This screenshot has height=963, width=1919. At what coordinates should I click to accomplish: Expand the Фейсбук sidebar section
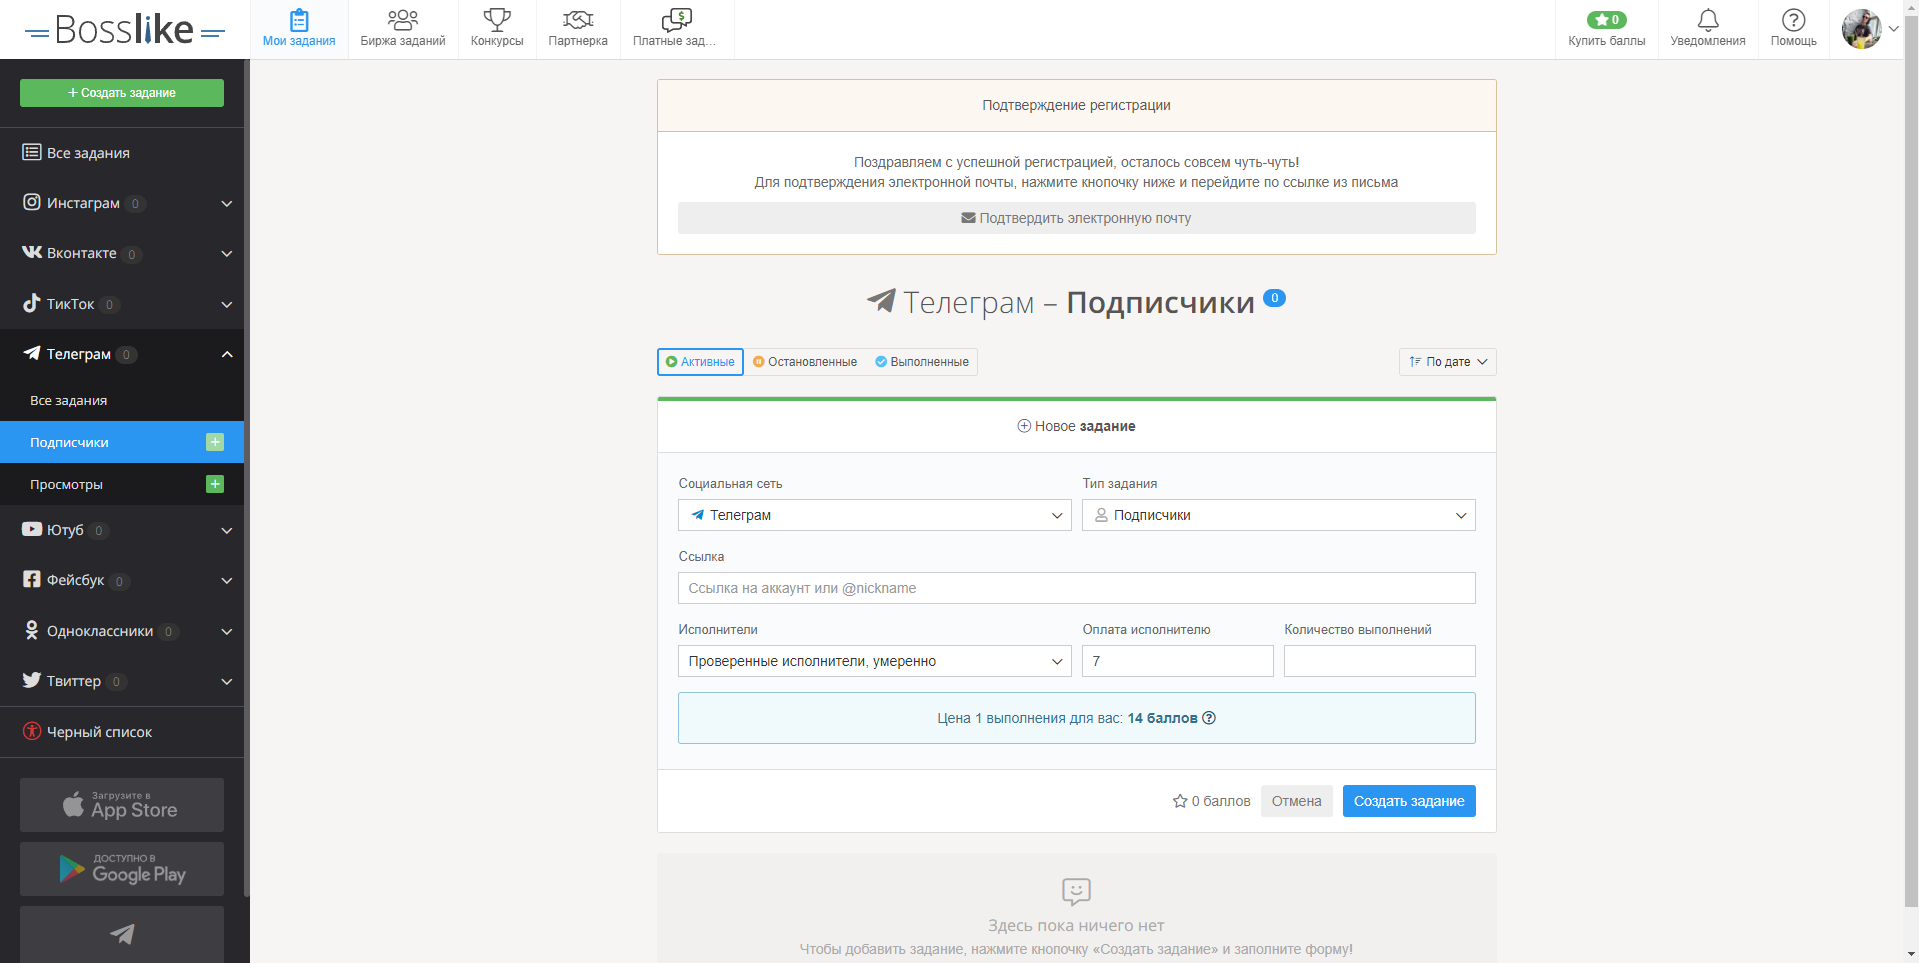[227, 580]
